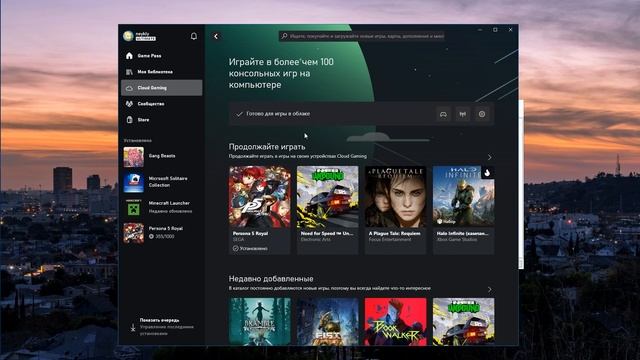Maximize the Xbox app window
Screen dimensions: 640x360
(495, 30)
